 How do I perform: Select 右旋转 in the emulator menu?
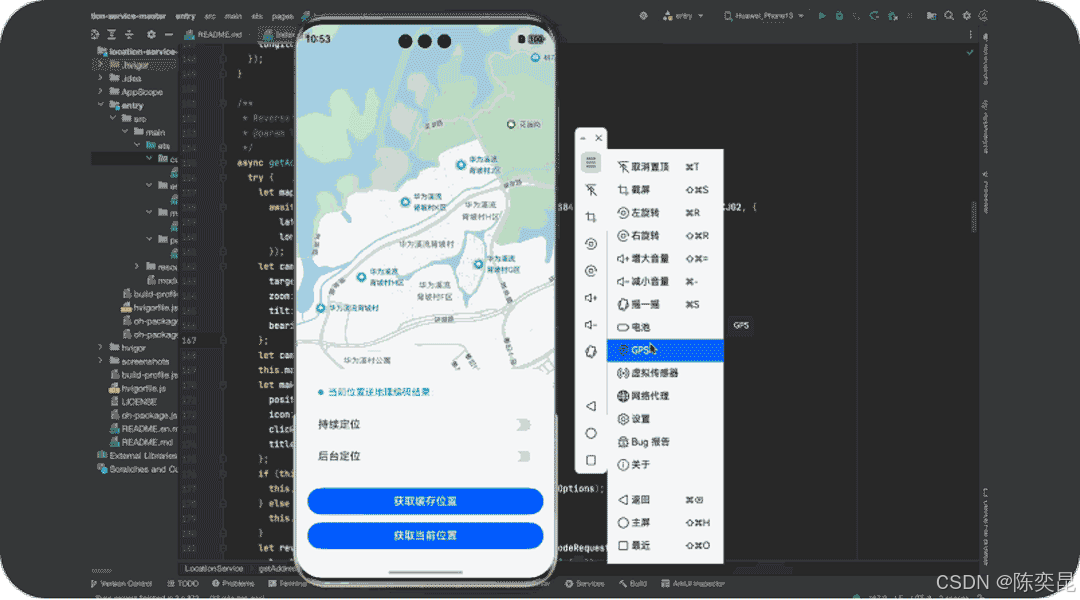click(x=665, y=236)
